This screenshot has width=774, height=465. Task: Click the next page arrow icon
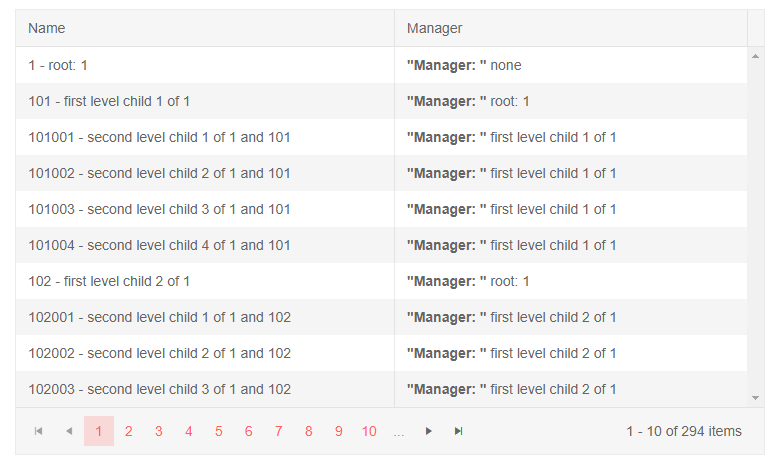(x=429, y=431)
